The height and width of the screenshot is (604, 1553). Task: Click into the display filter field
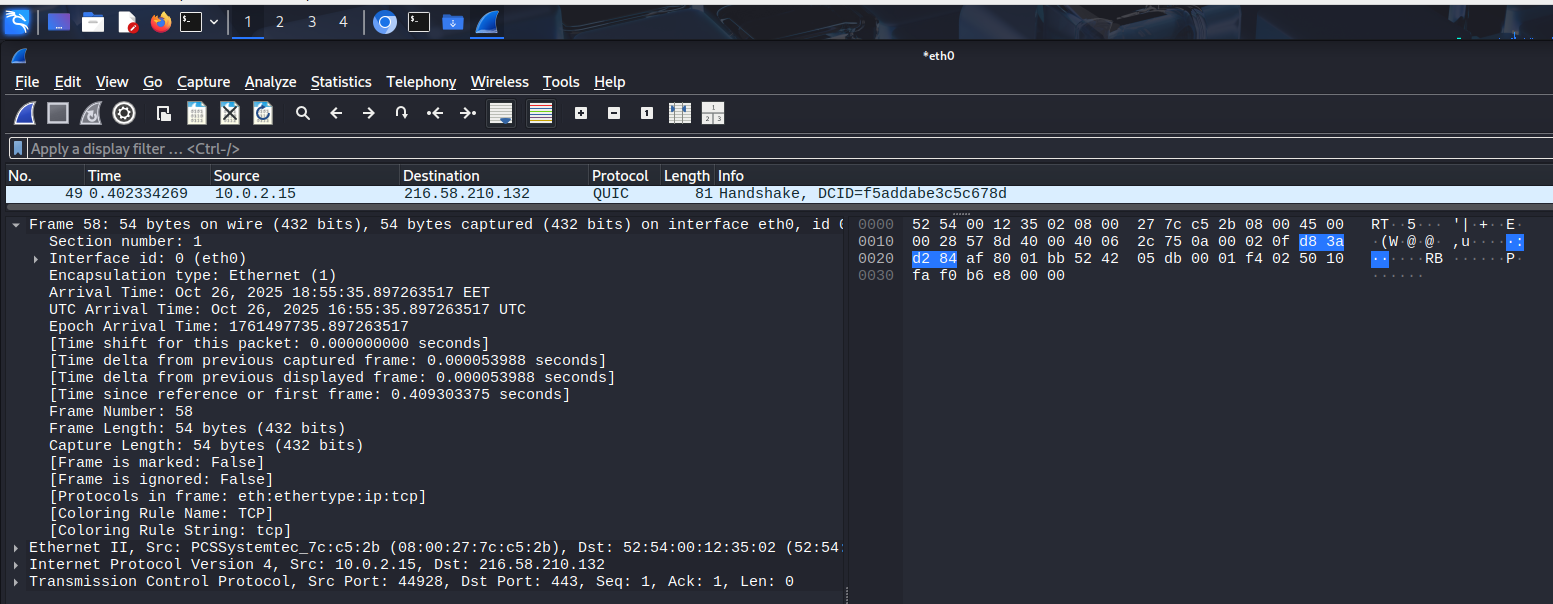tap(700, 149)
